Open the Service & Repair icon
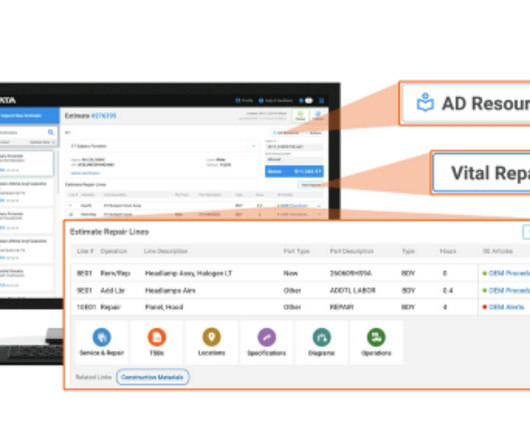This screenshot has height=442, width=530. pyautogui.click(x=101, y=337)
